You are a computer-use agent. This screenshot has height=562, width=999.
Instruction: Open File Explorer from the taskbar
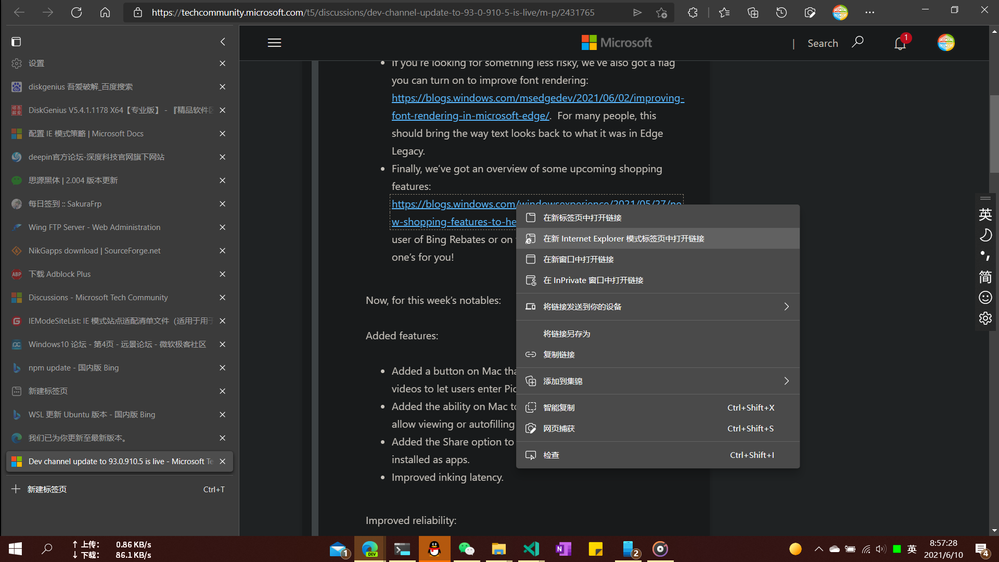(499, 549)
